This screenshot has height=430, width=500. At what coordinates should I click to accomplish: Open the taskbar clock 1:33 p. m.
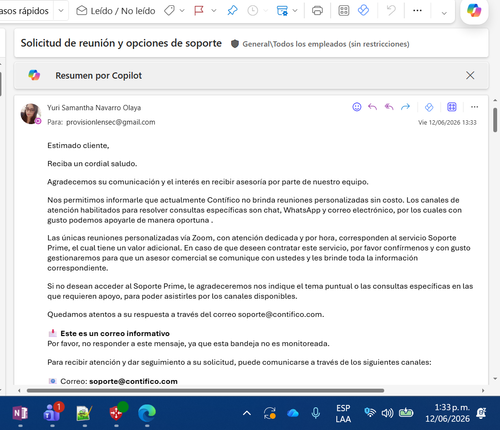[x=448, y=413]
